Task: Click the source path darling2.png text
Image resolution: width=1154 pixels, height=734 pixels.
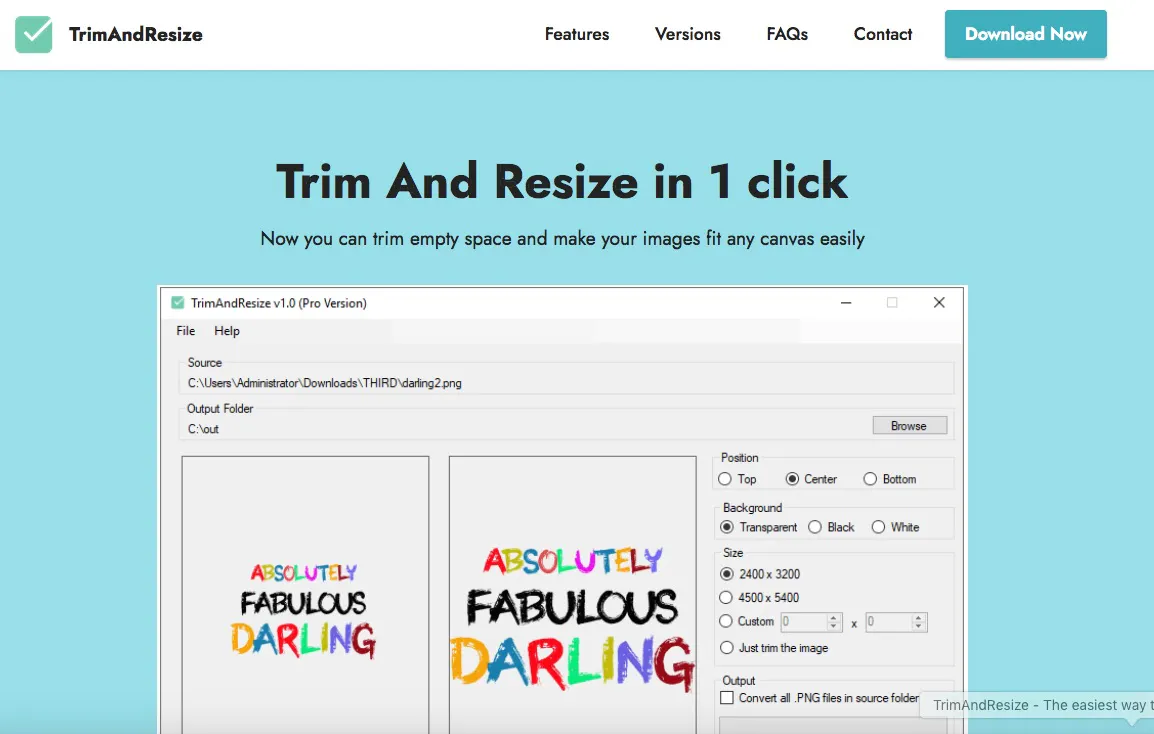Action: (x=325, y=383)
